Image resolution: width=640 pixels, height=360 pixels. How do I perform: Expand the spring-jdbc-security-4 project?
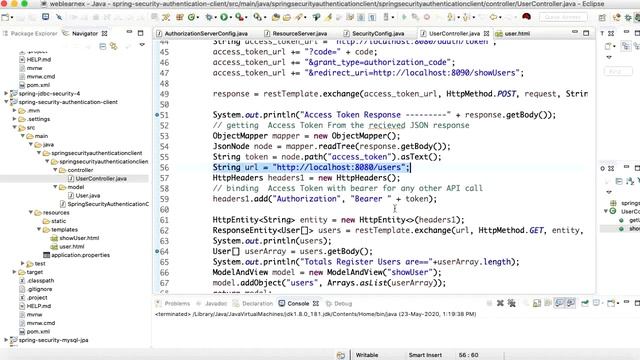(x=7, y=93)
